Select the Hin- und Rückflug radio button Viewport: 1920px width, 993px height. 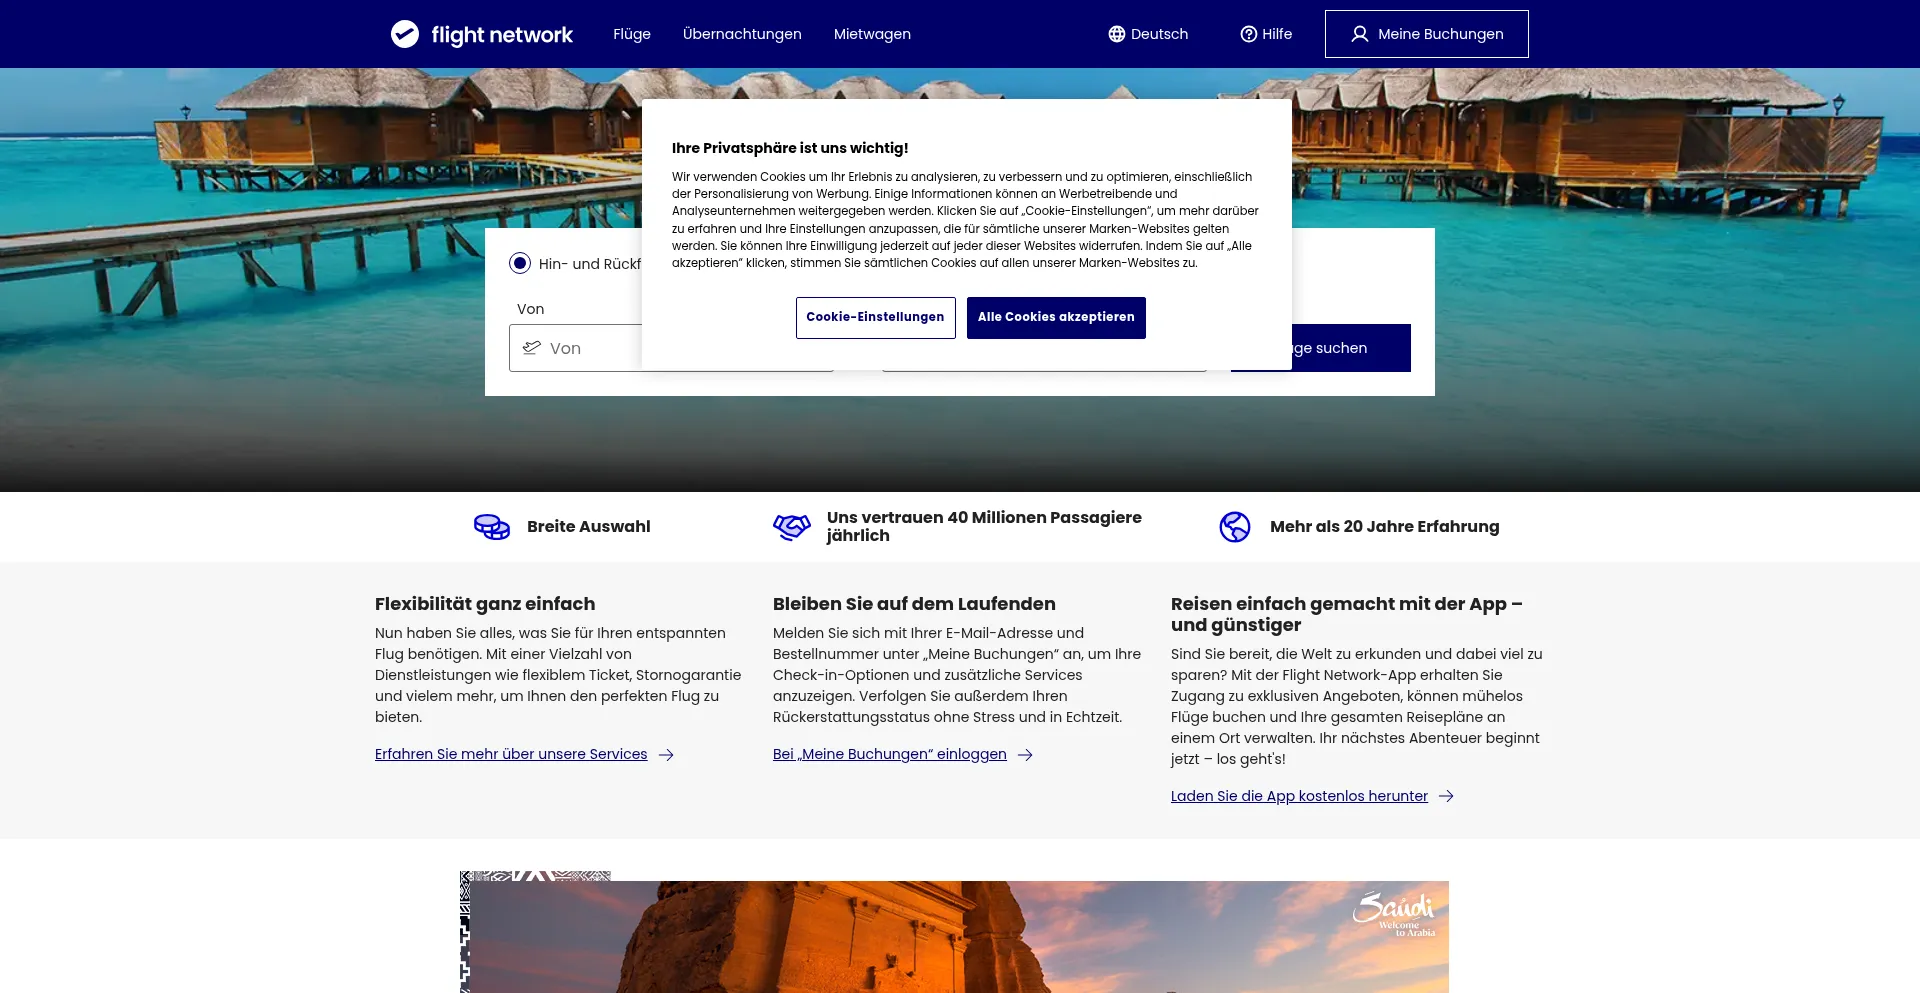point(520,263)
